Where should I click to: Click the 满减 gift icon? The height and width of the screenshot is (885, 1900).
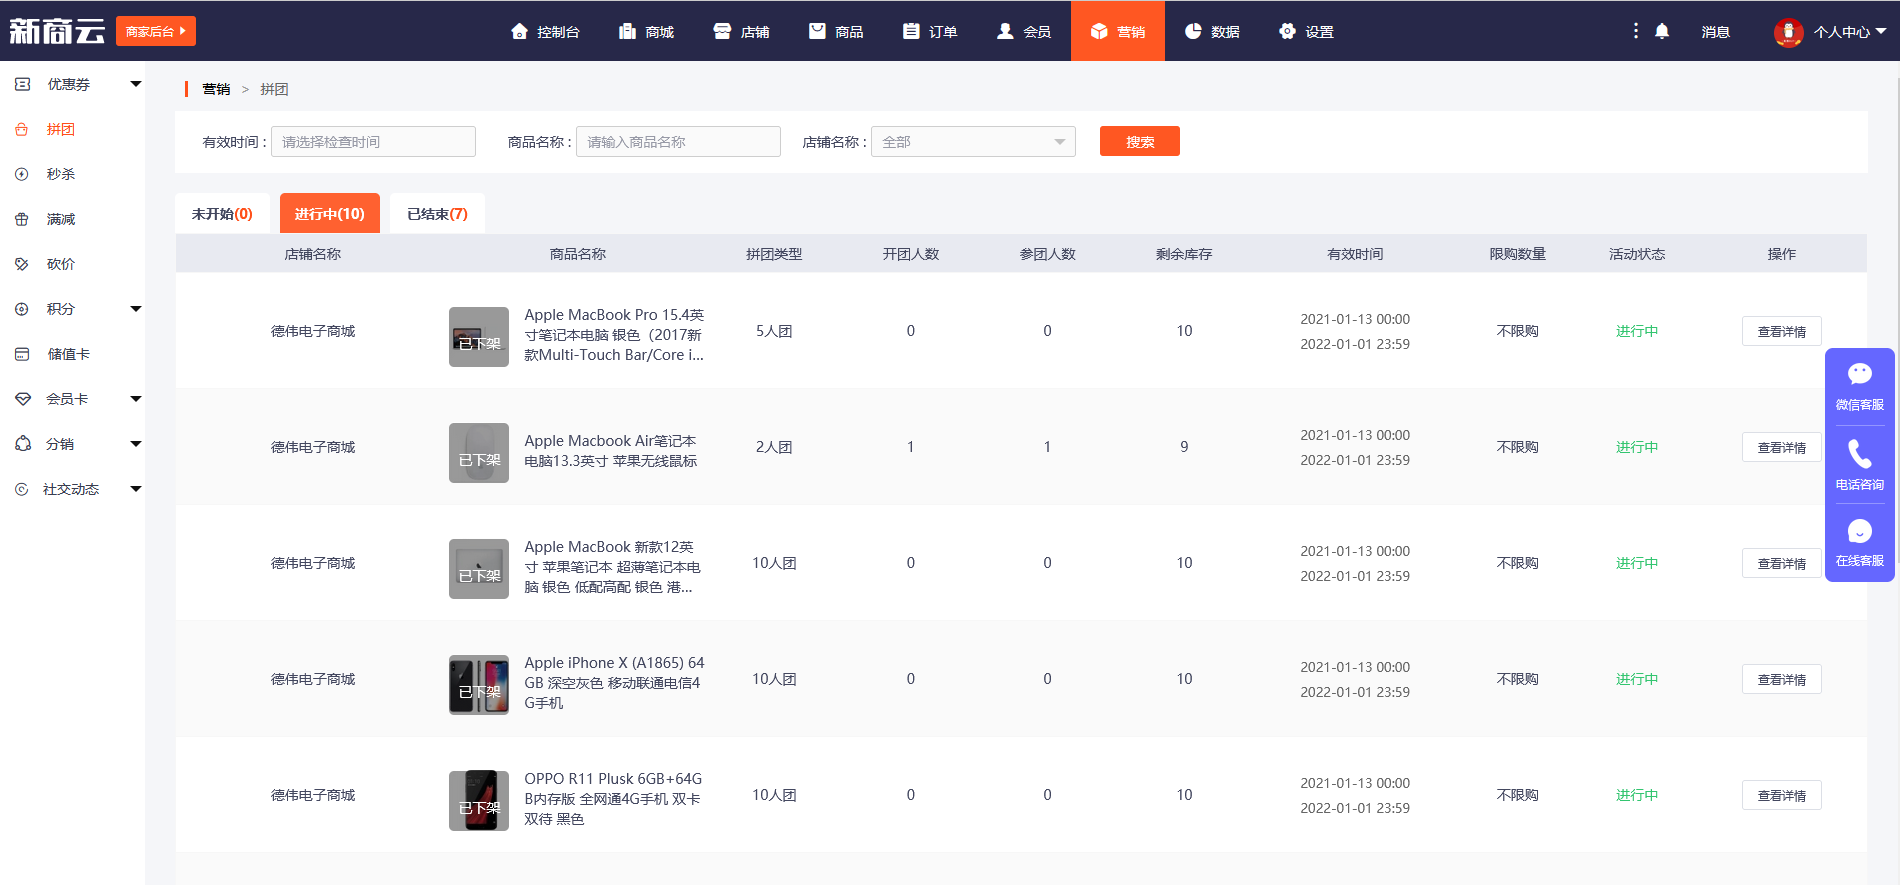(22, 219)
